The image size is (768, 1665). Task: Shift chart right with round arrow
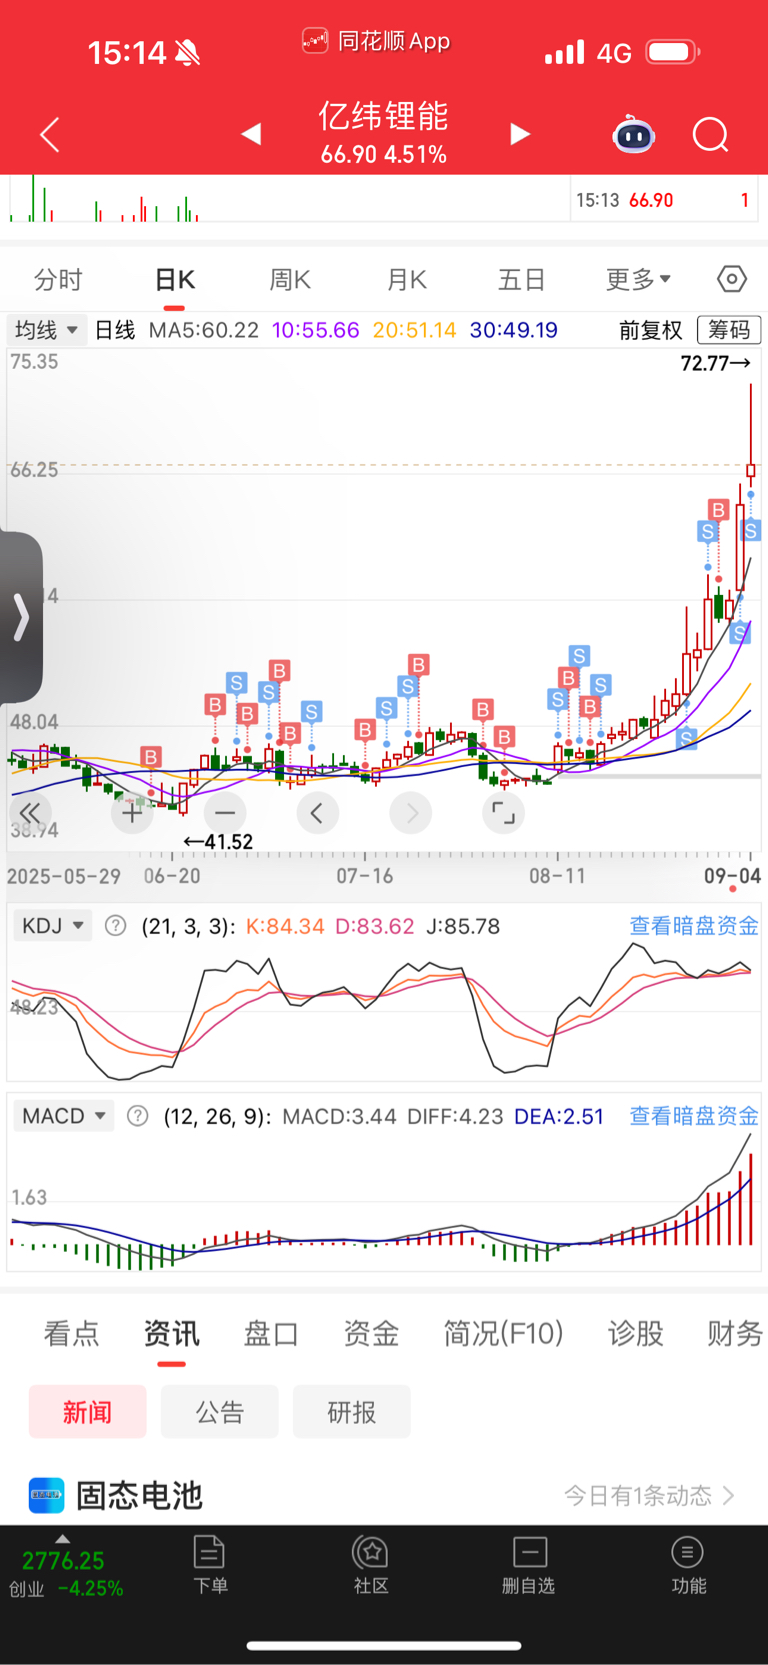(x=411, y=813)
